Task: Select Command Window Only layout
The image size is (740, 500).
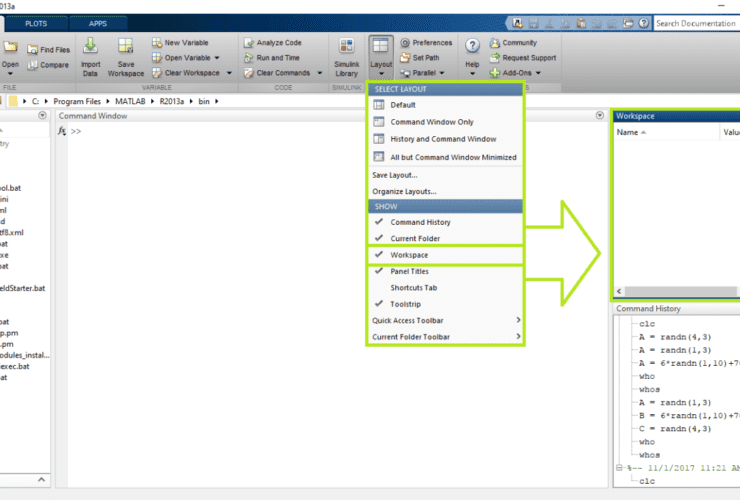Action: 445,122
